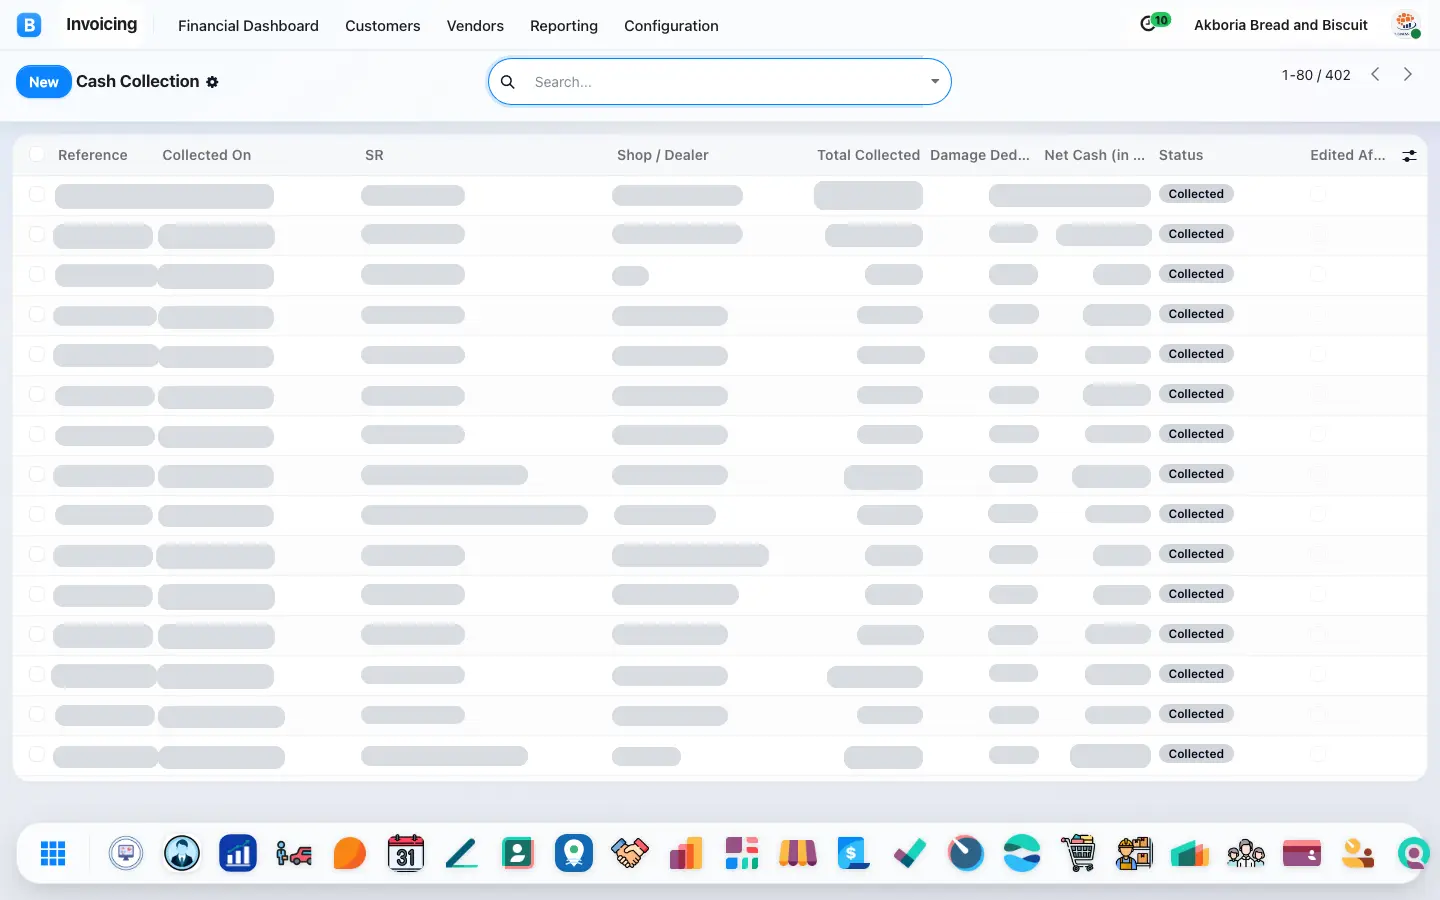Viewport: 1440px width, 900px height.
Task: Open the pink card app in the dock
Action: coord(1302,853)
